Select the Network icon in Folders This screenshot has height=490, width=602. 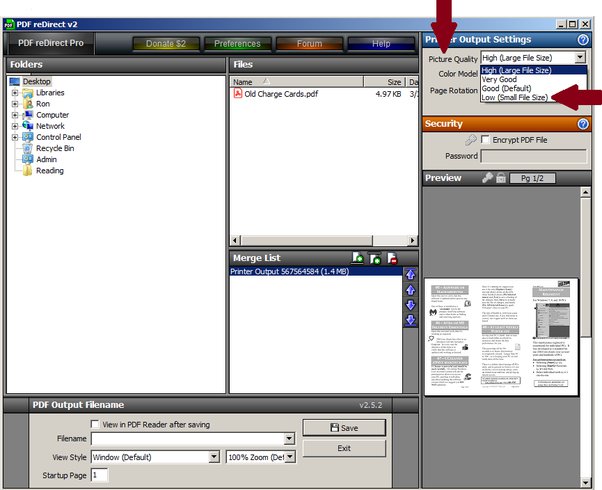(x=28, y=126)
